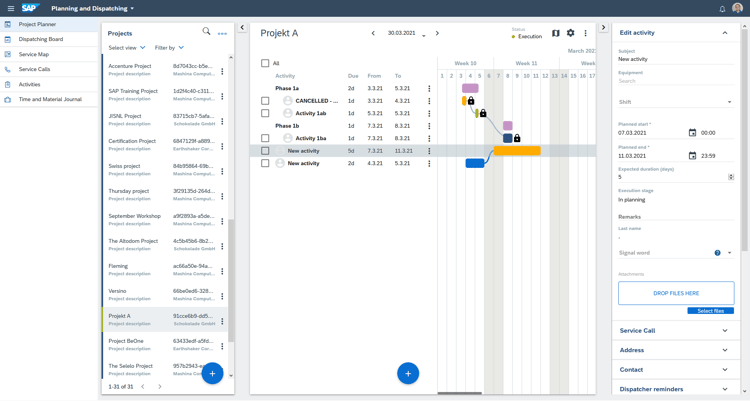Go to previous projects page

[x=143, y=387]
